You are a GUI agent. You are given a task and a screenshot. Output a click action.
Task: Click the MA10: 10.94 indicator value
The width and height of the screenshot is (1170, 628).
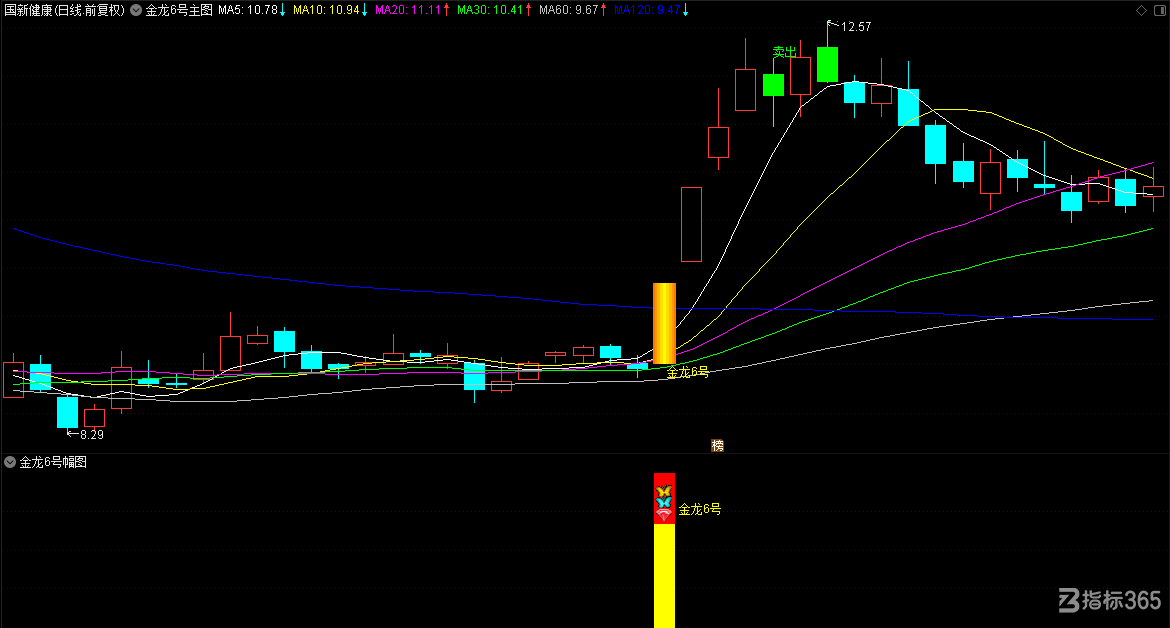326,10
